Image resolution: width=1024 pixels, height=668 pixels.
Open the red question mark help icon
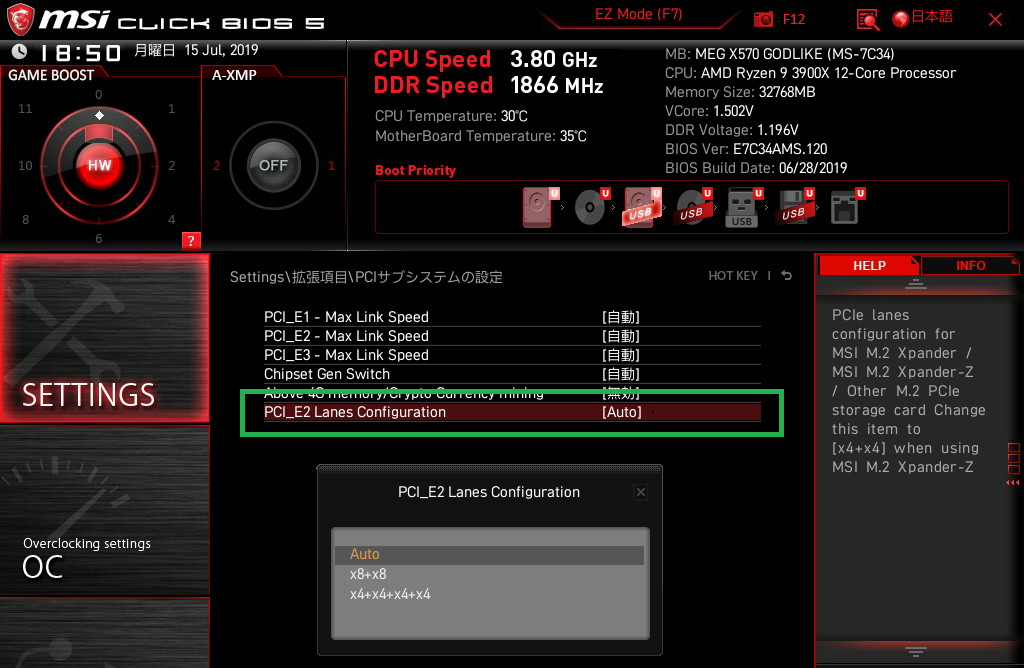(191, 240)
